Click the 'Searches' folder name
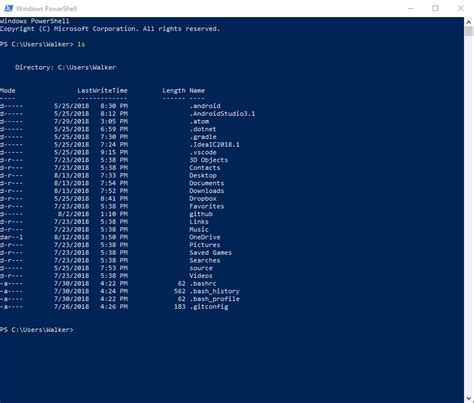Viewport: 474px width, 403px height. point(205,260)
